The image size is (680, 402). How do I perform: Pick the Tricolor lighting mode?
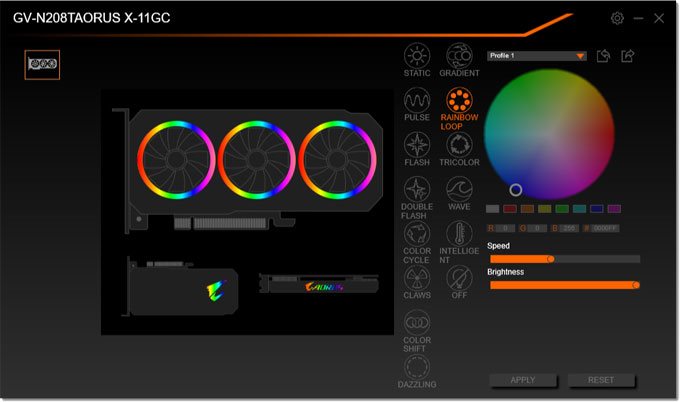pos(459,145)
